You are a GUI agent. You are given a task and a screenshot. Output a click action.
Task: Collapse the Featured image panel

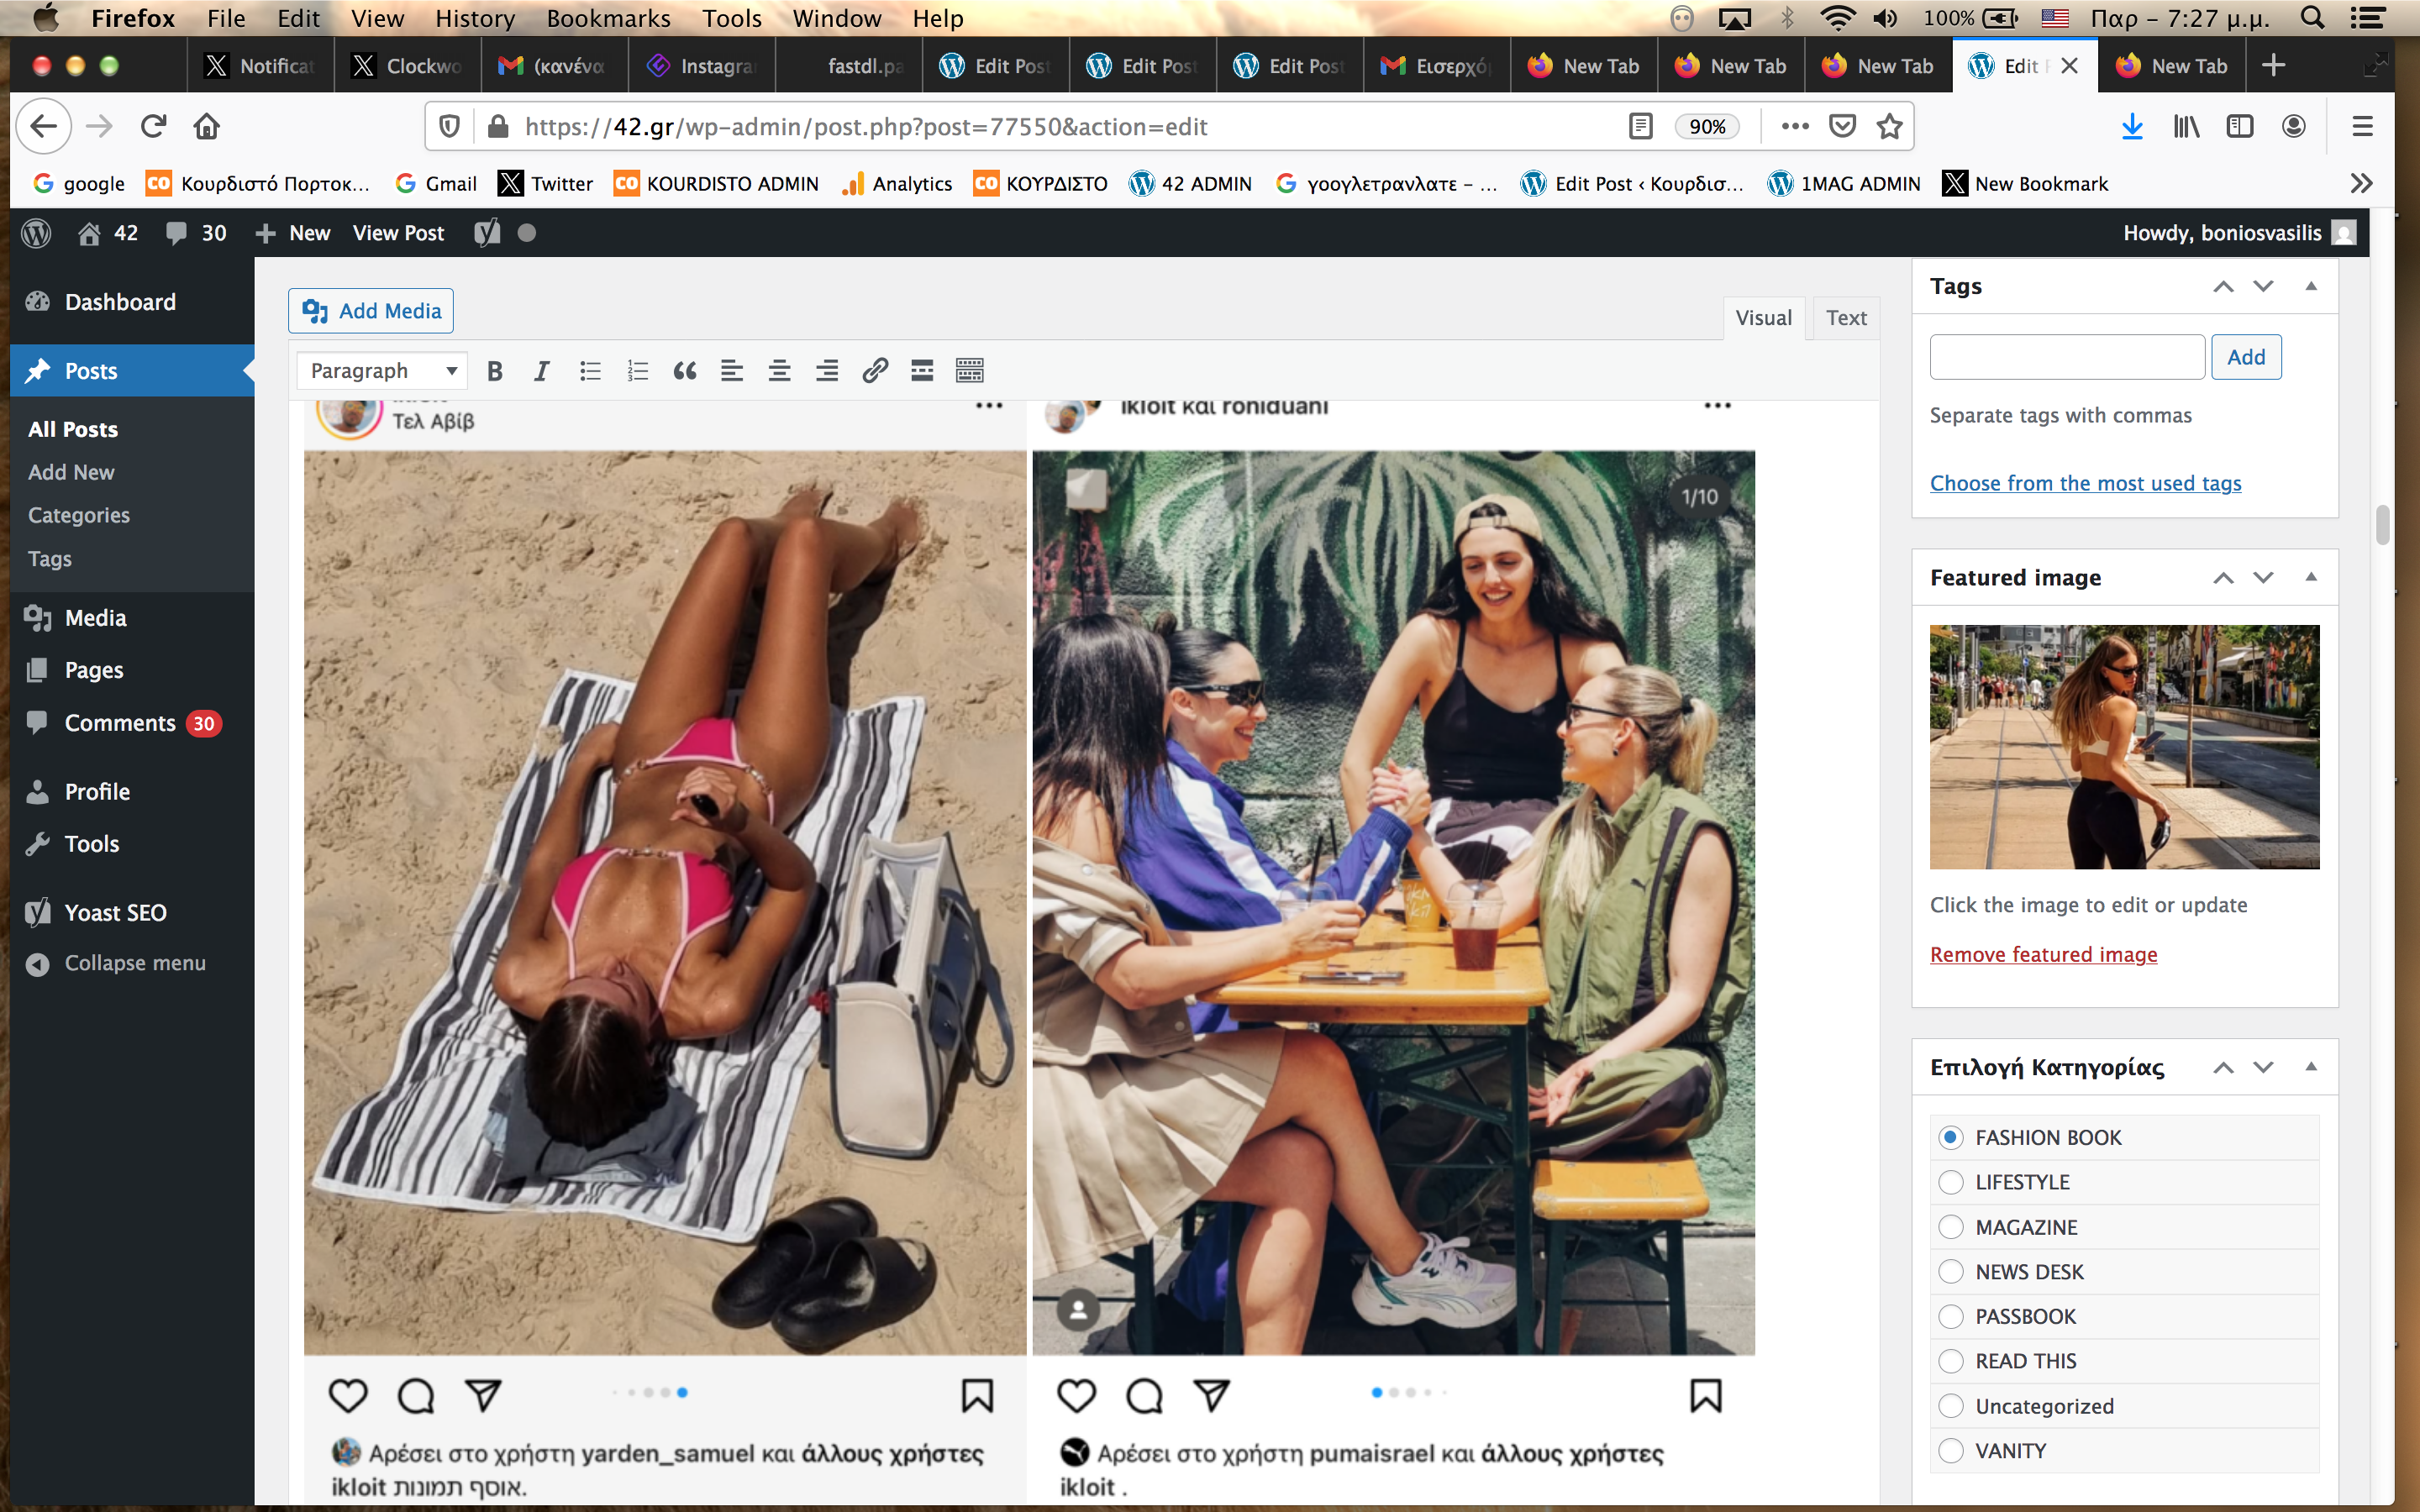click(x=2311, y=577)
